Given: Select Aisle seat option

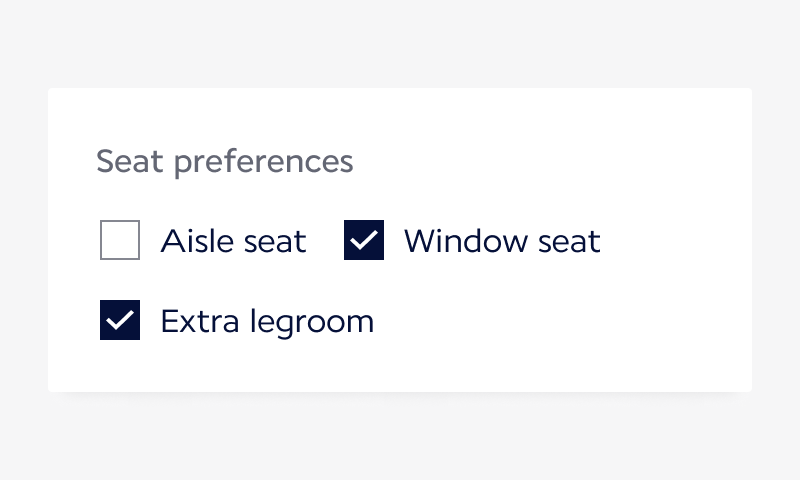Looking at the screenshot, I should (120, 241).
